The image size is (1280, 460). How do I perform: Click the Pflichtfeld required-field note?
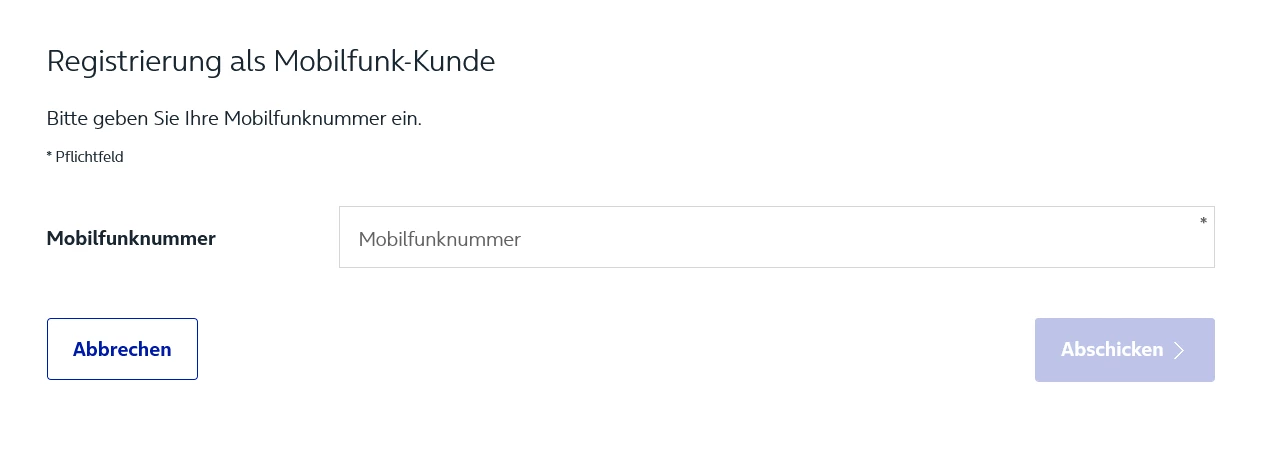(x=89, y=156)
